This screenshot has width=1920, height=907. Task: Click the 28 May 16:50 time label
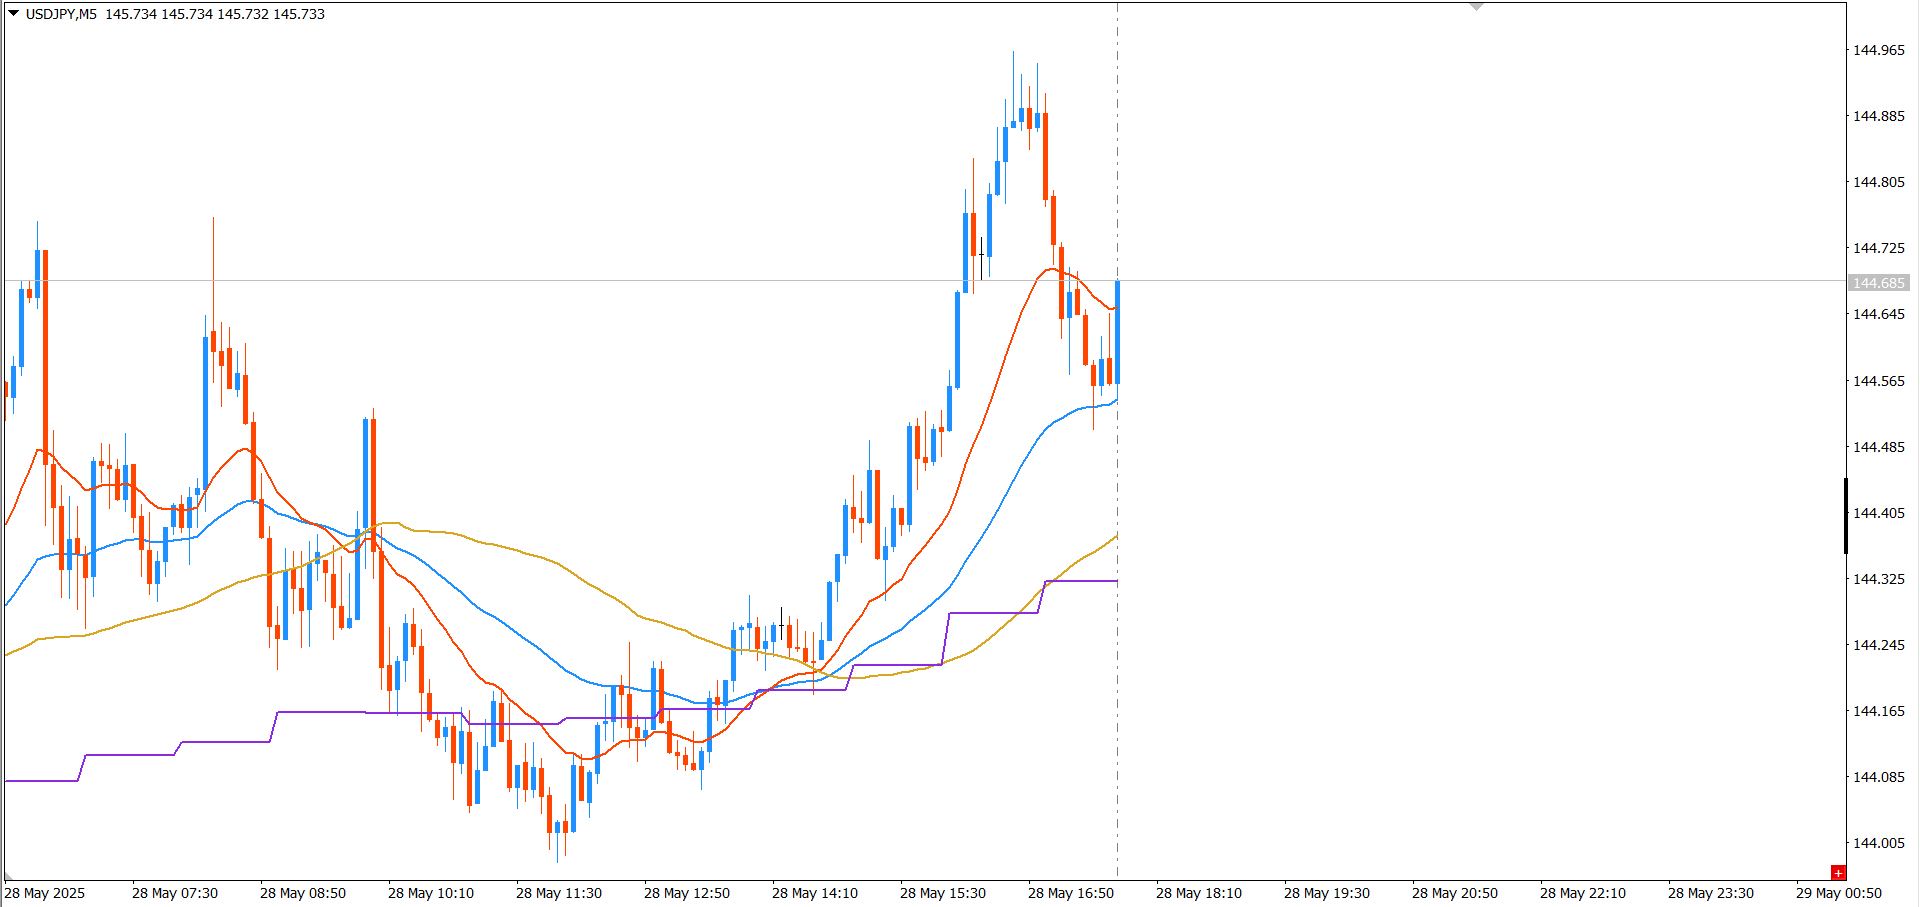click(1070, 893)
